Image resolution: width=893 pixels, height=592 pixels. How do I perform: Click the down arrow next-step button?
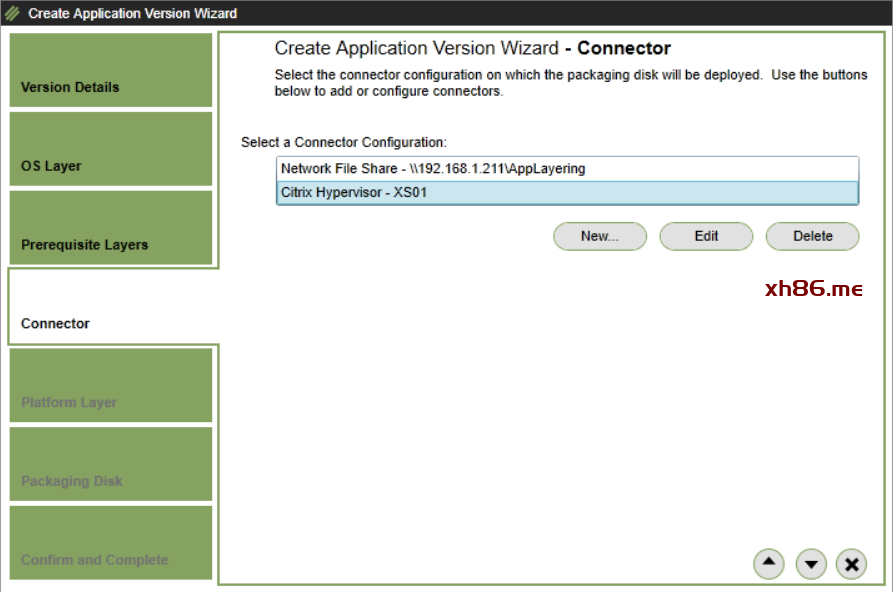click(x=811, y=565)
